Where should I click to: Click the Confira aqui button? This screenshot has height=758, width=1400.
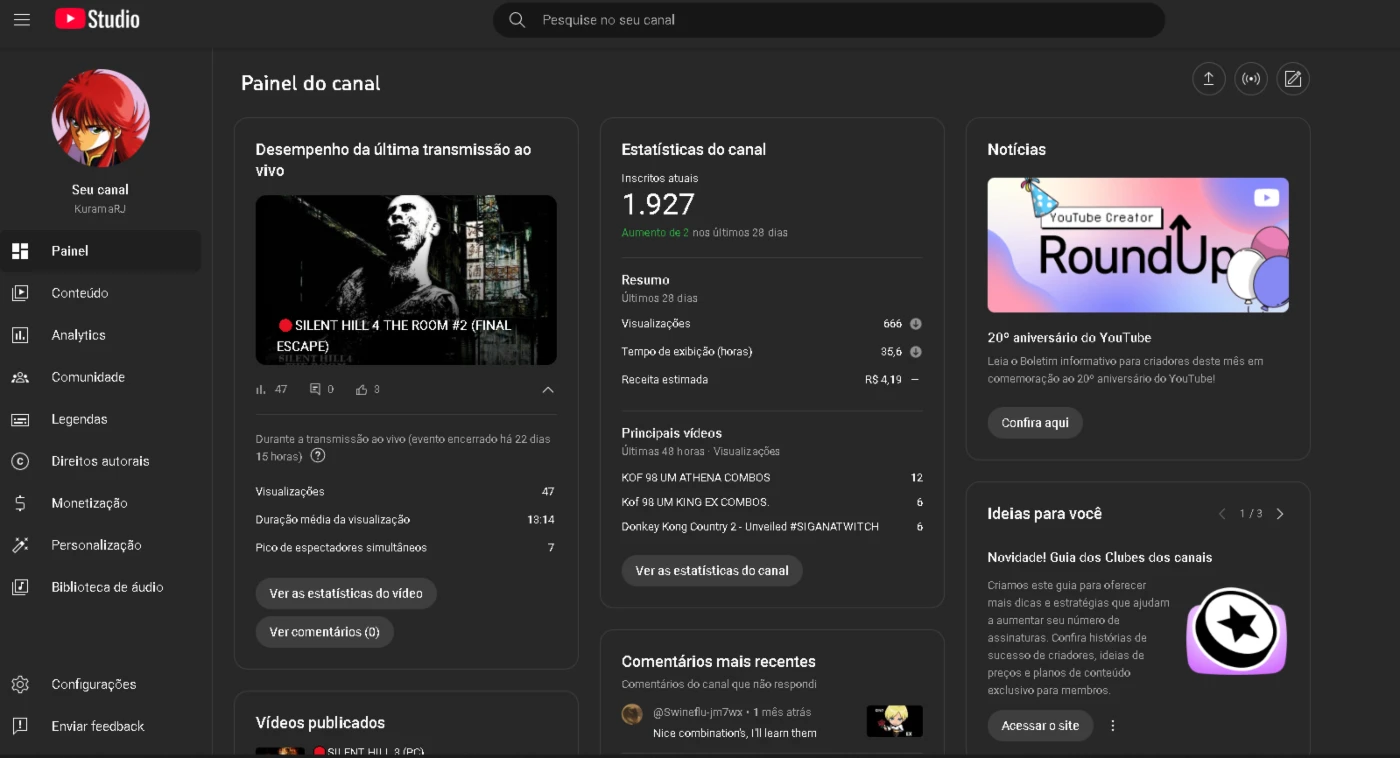1035,423
